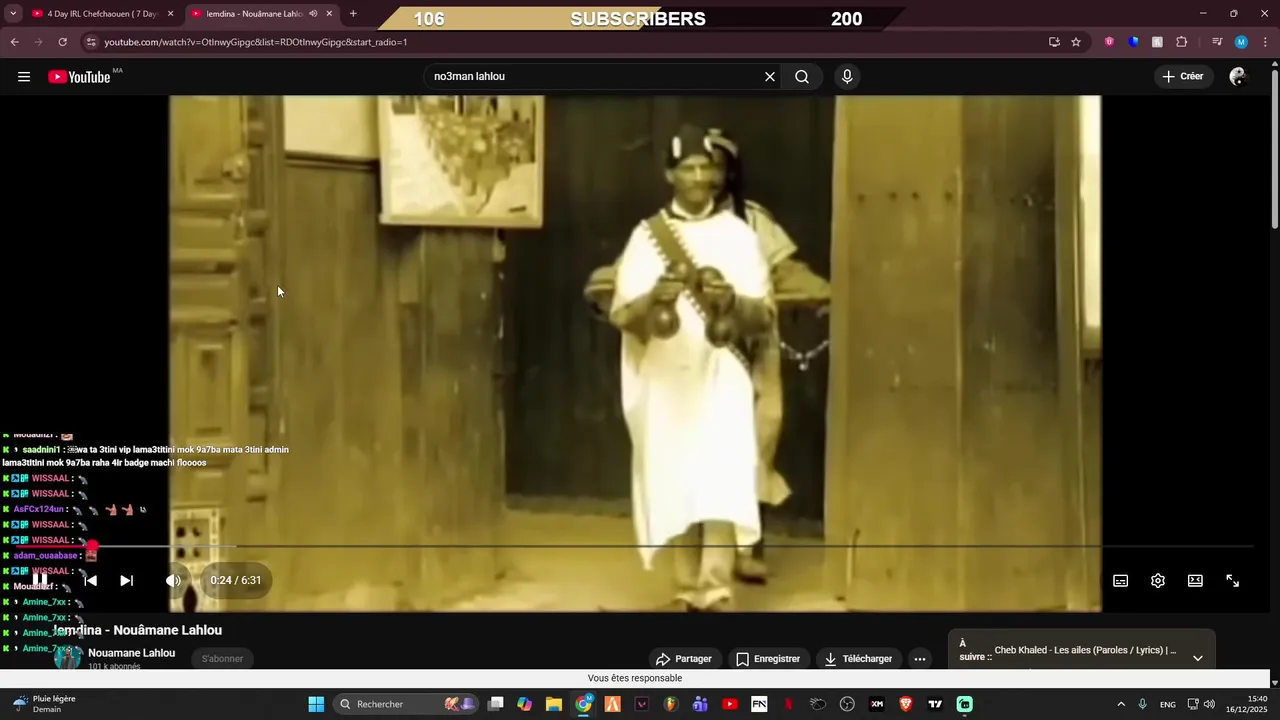This screenshot has width=1280, height=720.
Task: Open the media control toolbar icon
Action: [1217, 42]
